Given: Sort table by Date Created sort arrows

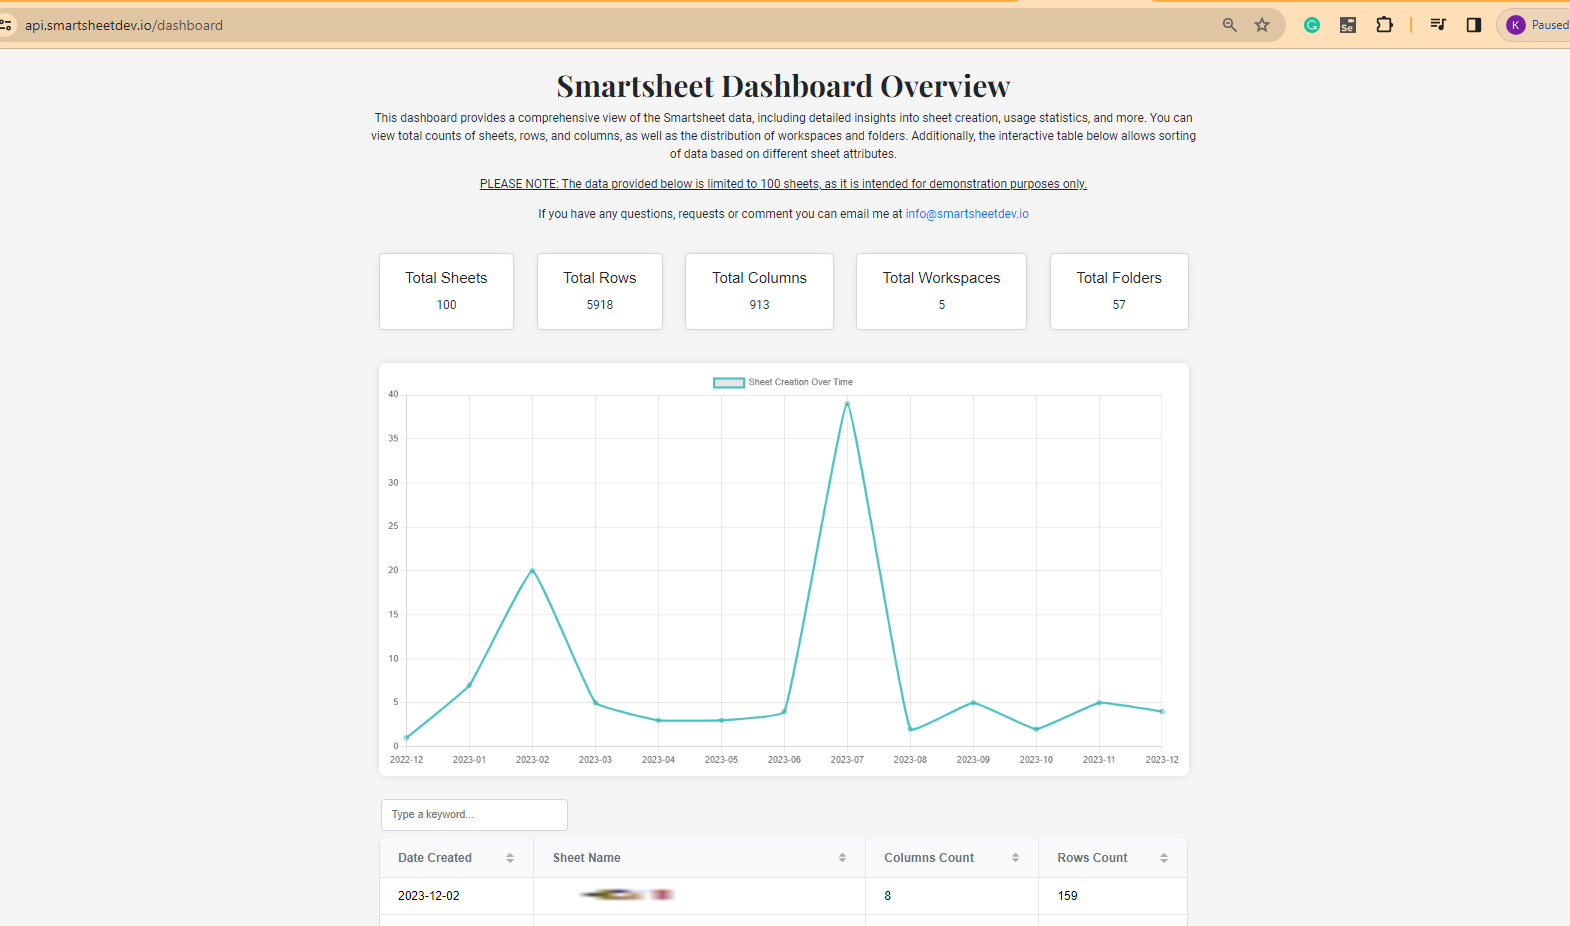Looking at the screenshot, I should click(510, 858).
